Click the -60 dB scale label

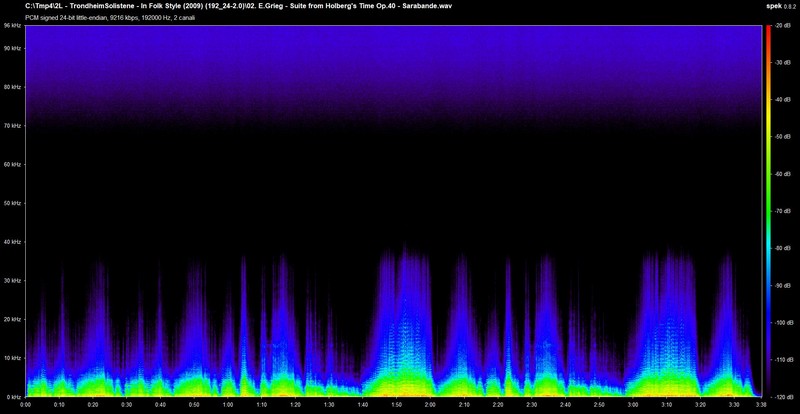coord(784,174)
